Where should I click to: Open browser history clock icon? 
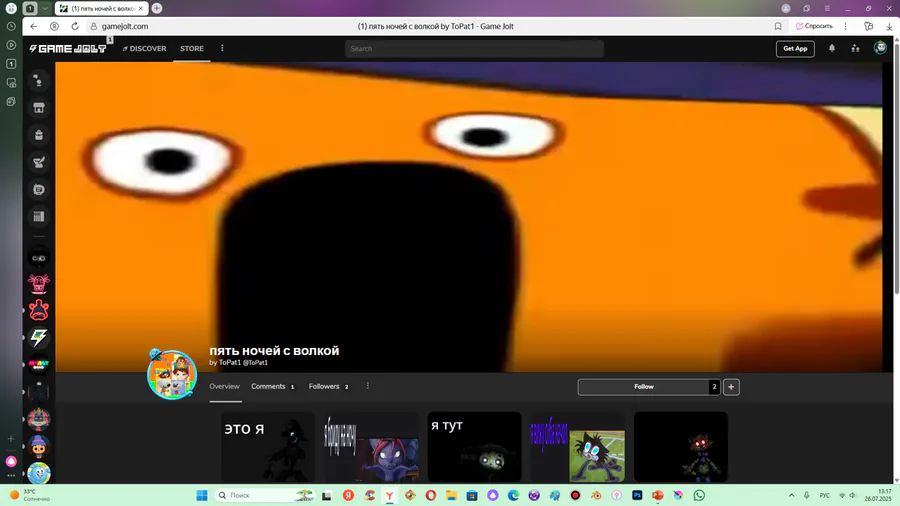point(11,26)
